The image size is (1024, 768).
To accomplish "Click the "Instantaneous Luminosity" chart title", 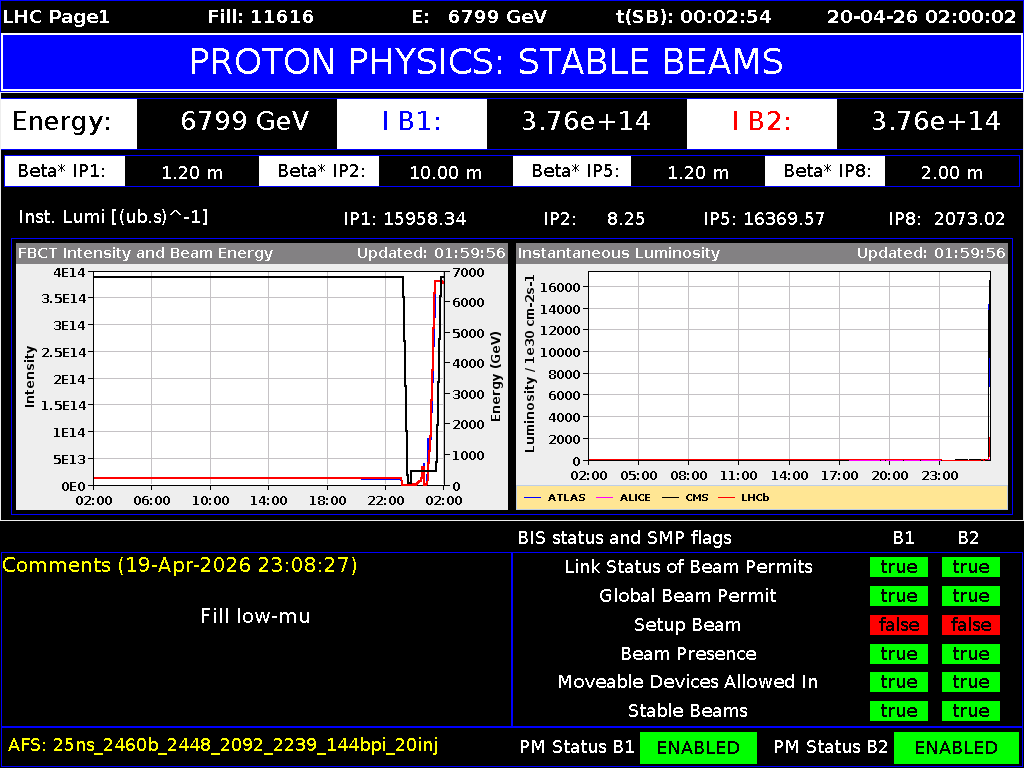I will (x=619, y=253).
